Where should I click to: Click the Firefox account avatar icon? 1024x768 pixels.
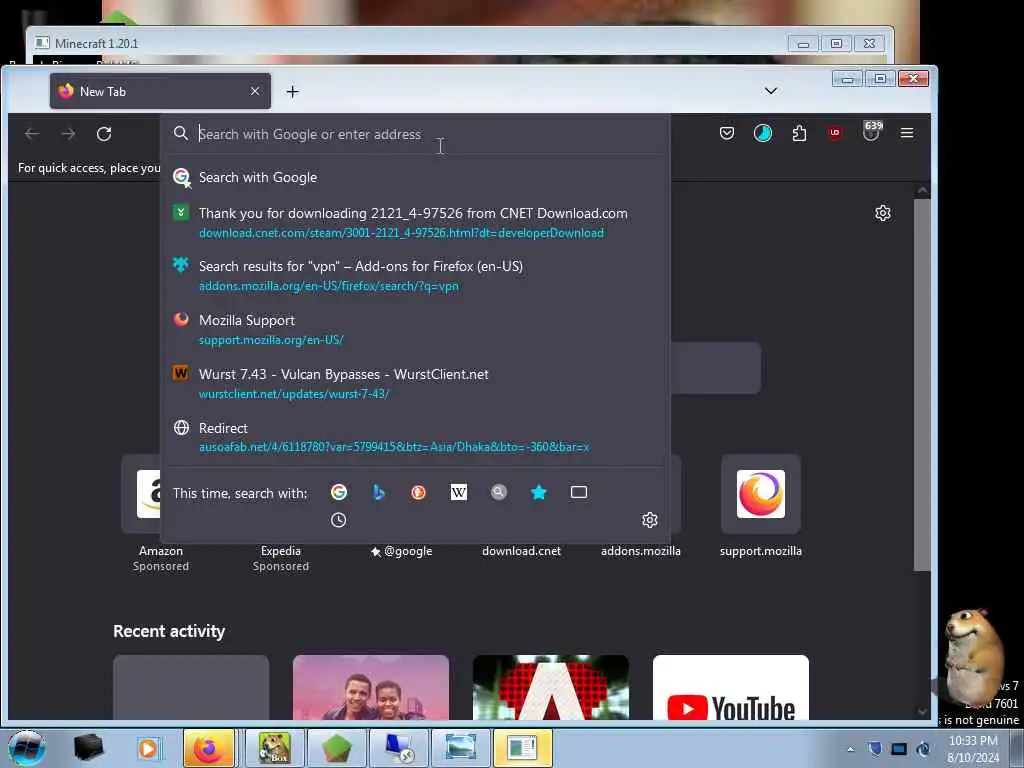(x=763, y=133)
